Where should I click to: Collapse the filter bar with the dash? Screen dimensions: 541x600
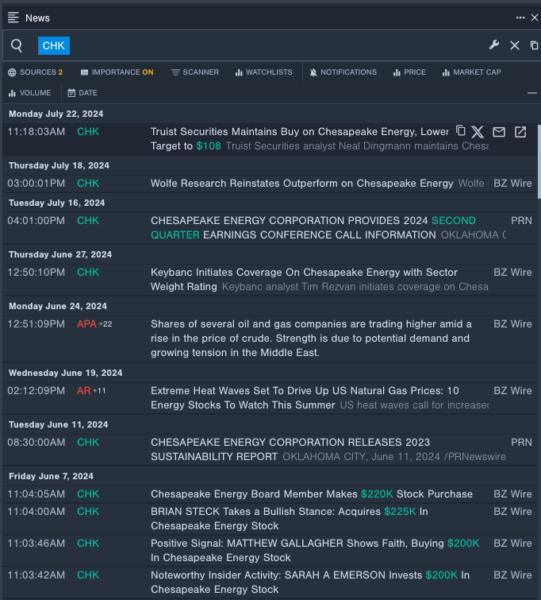[532, 93]
